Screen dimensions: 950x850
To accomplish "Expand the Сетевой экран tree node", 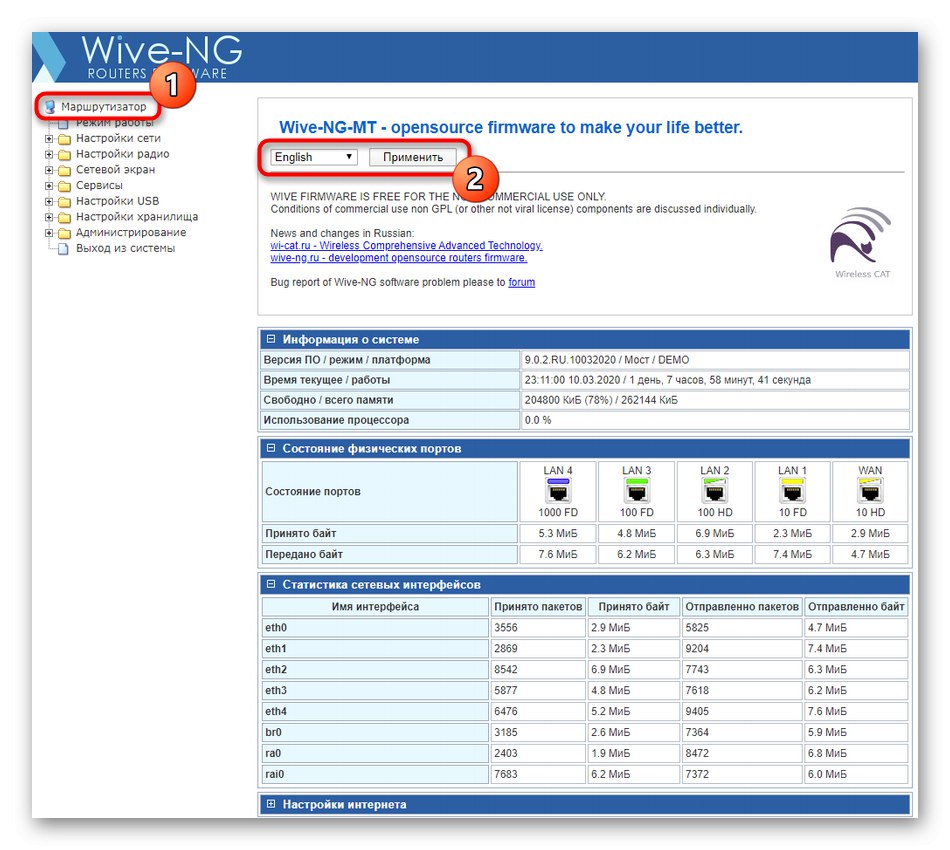I will 49,170.
